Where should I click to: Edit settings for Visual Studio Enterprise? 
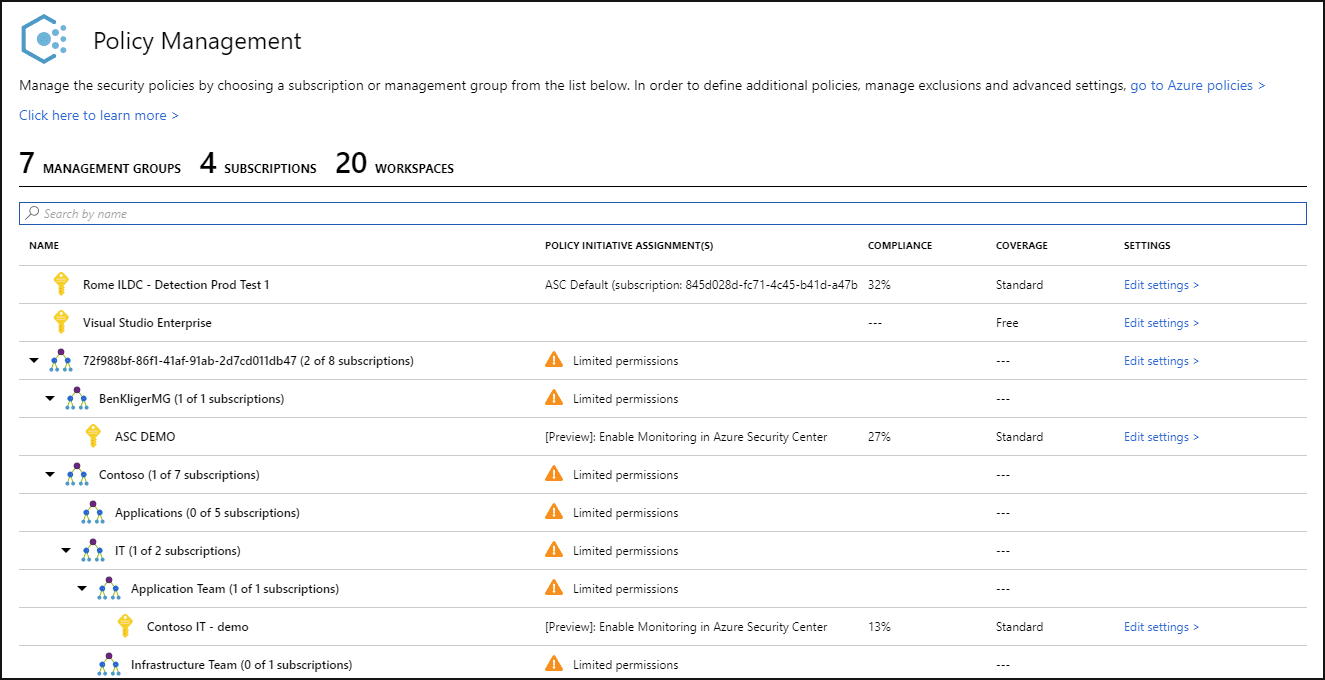tap(1161, 323)
